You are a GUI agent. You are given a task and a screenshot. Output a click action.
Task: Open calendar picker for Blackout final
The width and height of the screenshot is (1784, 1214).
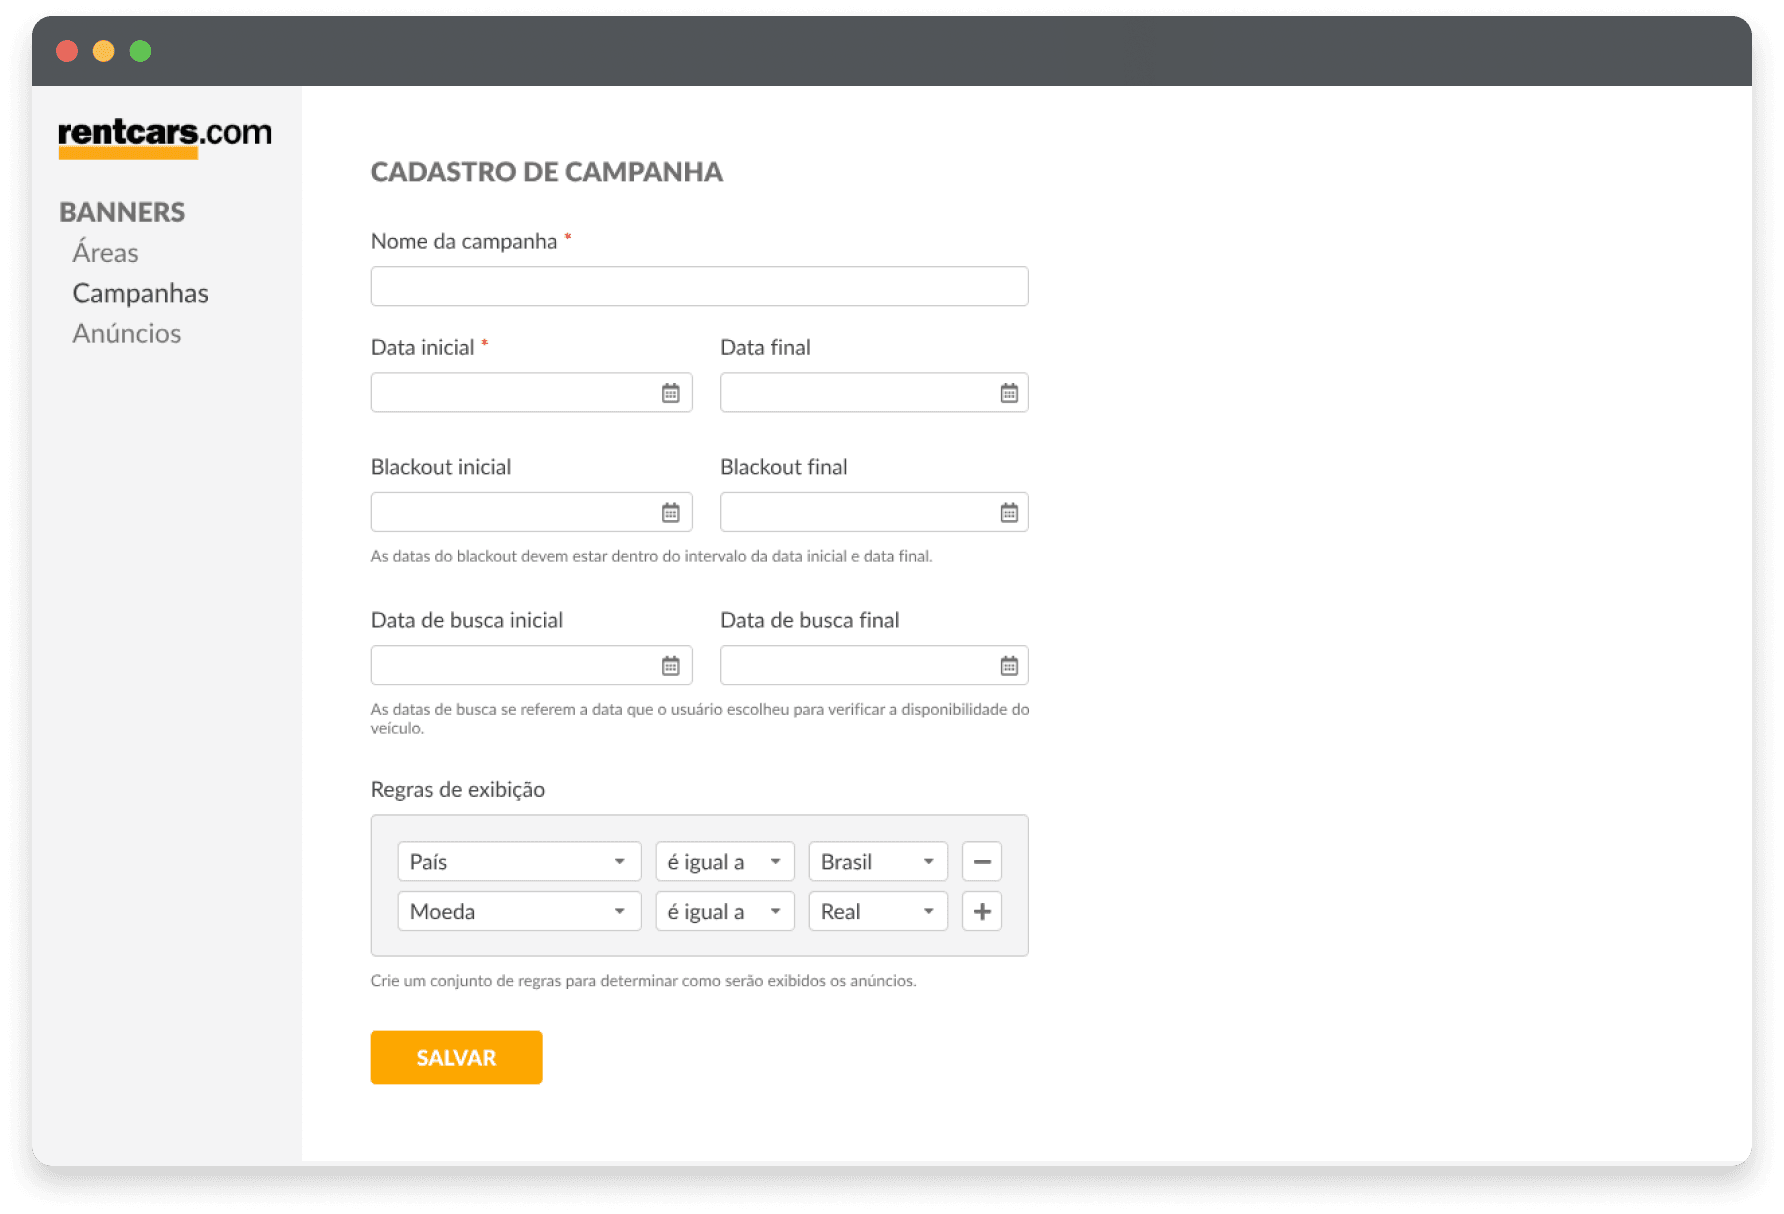1009,513
